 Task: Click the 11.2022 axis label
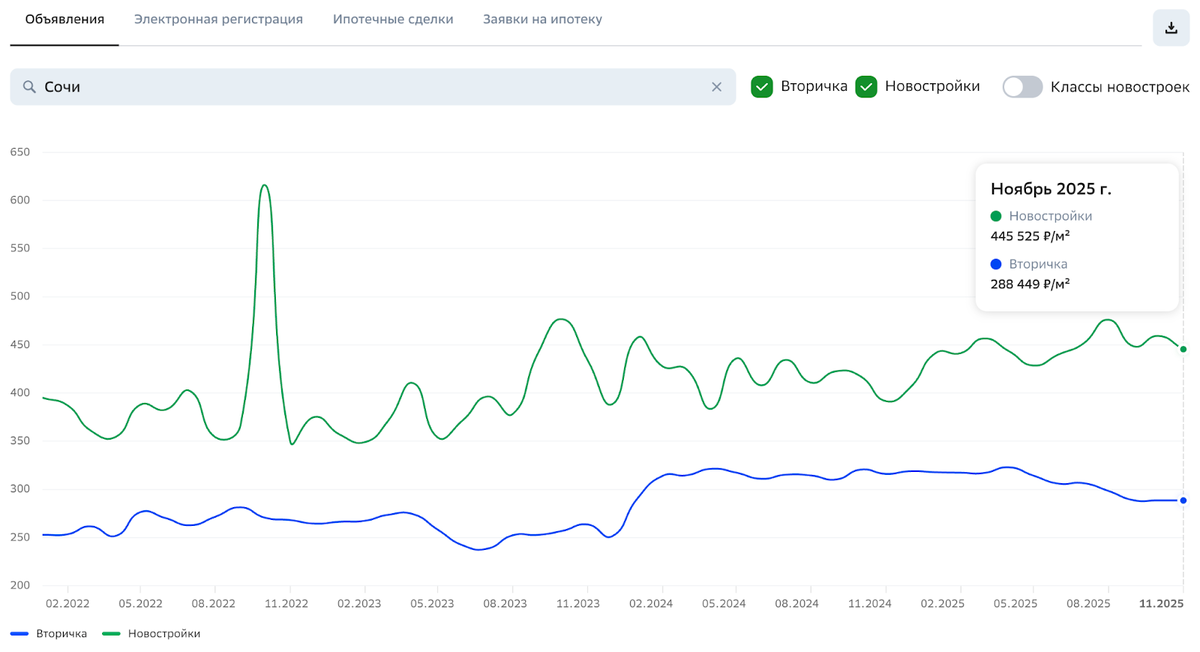287,604
